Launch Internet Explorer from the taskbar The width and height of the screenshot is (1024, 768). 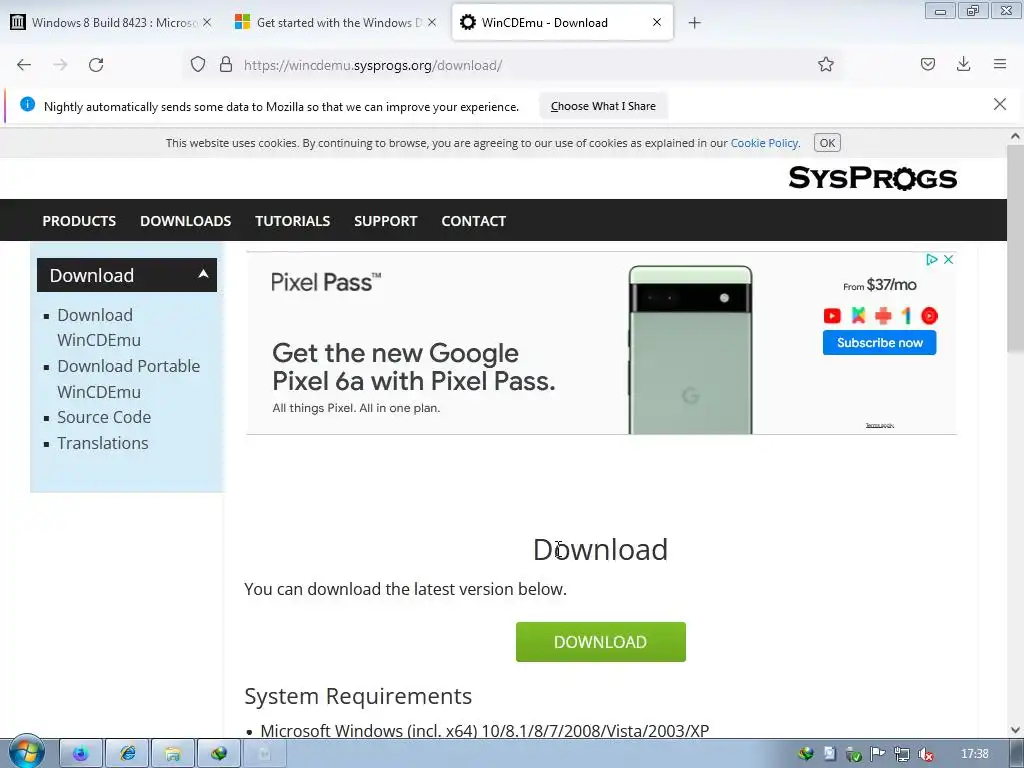tap(127, 754)
